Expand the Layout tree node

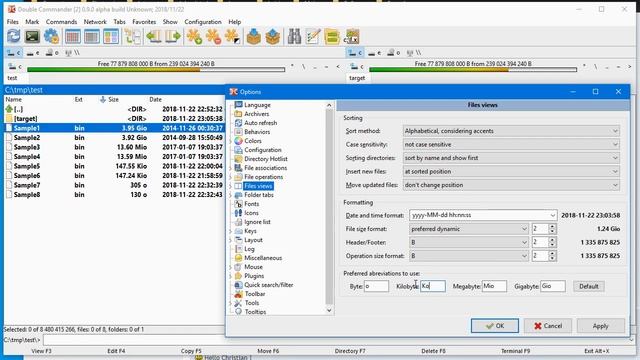[x=231, y=240]
